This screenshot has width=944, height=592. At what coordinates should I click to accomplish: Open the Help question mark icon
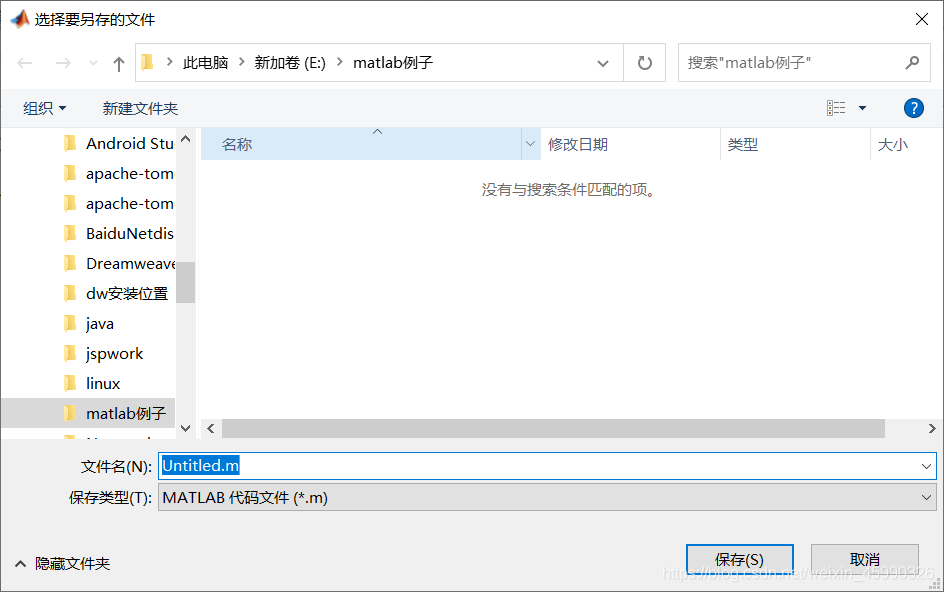coord(913,108)
